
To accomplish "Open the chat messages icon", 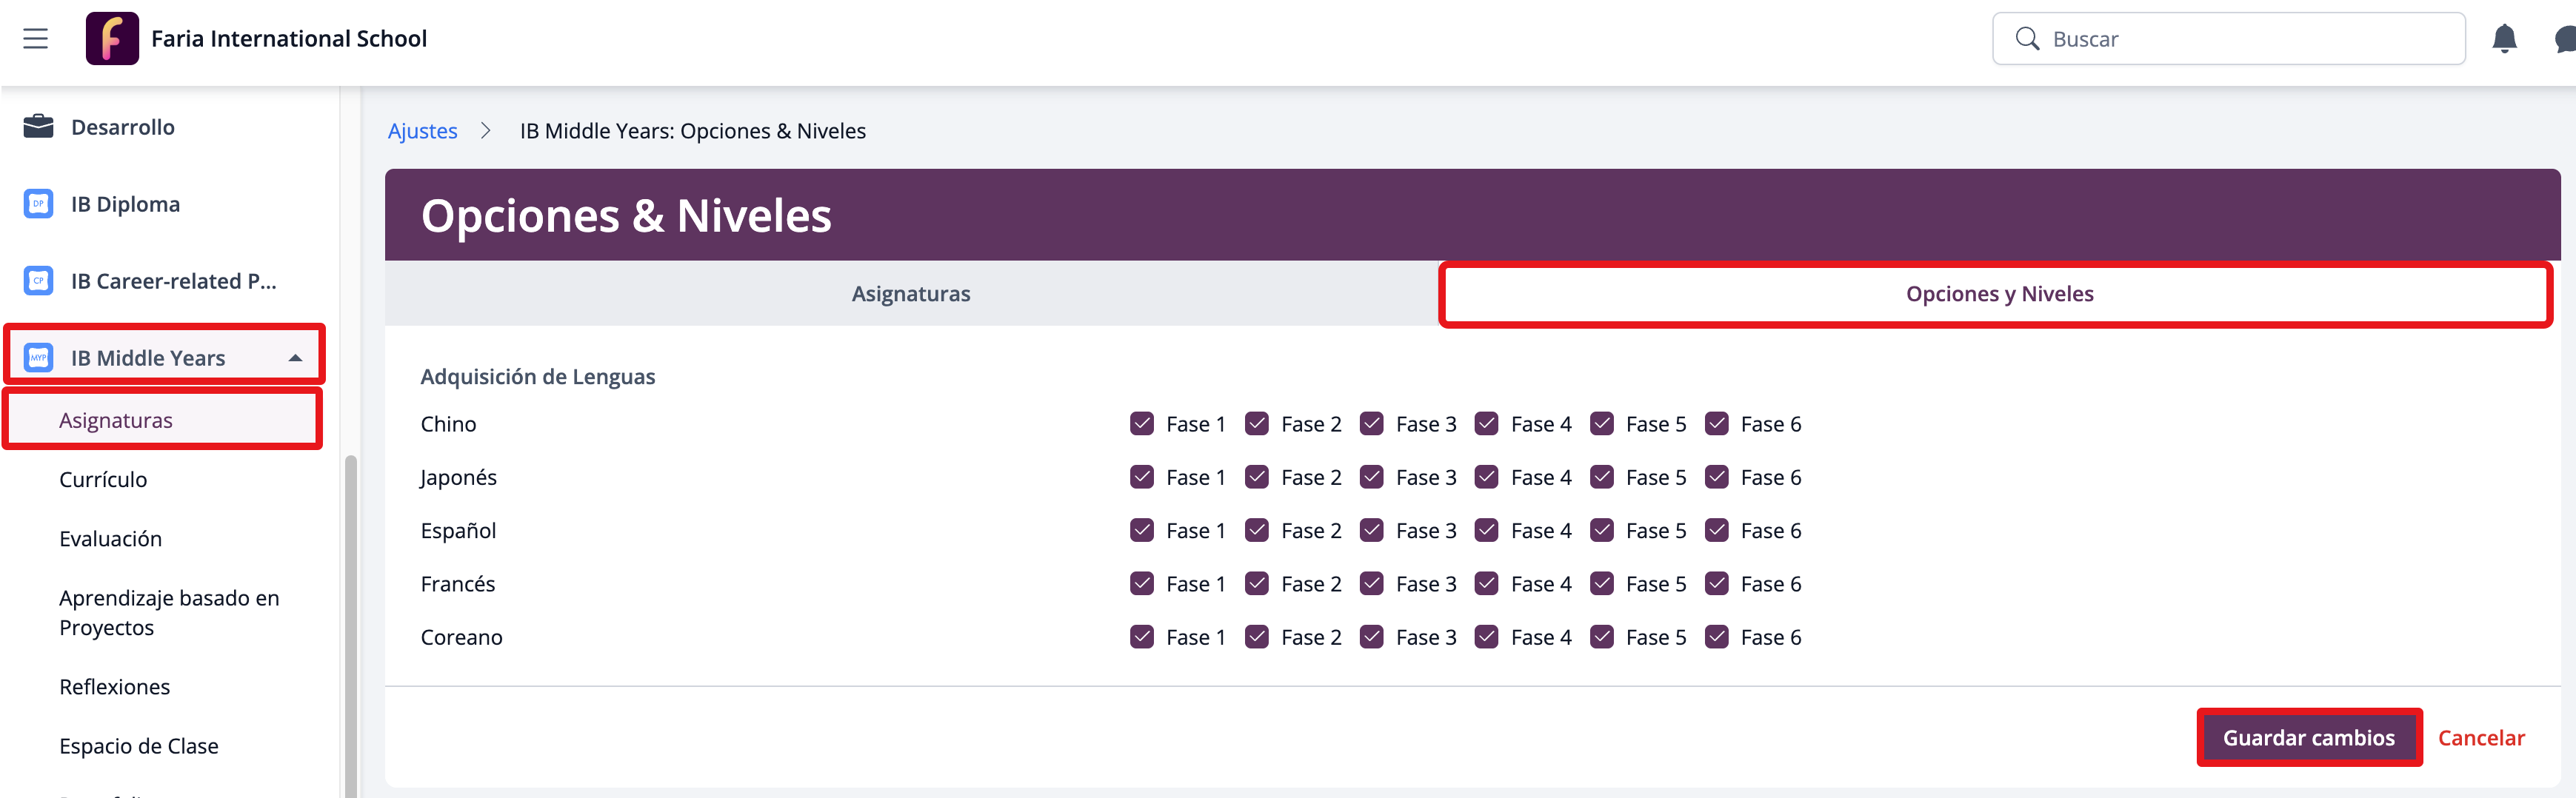I will 2564,39.
